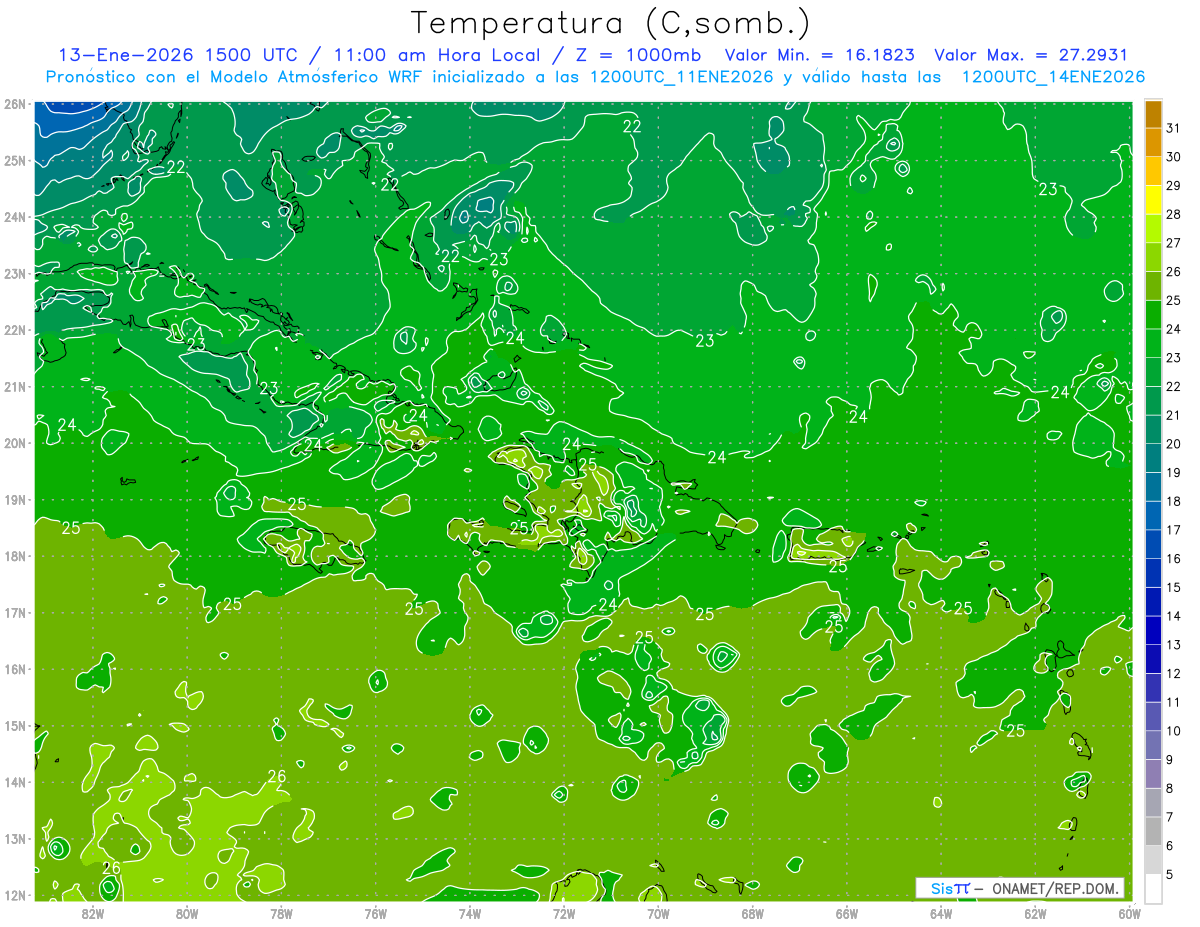The height and width of the screenshot is (927, 1200).
Task: Click the 15N latitude axis label
Action: coord(14,725)
